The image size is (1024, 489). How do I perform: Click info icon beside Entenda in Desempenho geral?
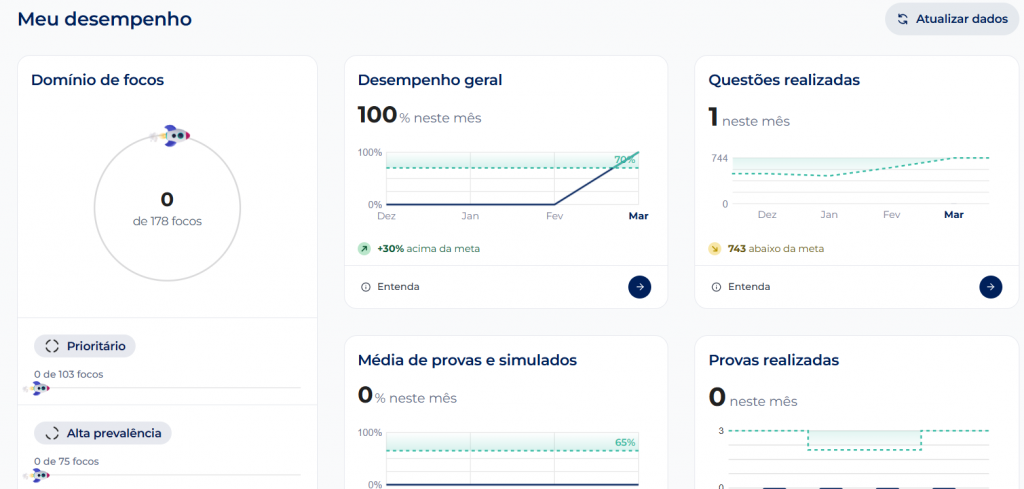365,287
